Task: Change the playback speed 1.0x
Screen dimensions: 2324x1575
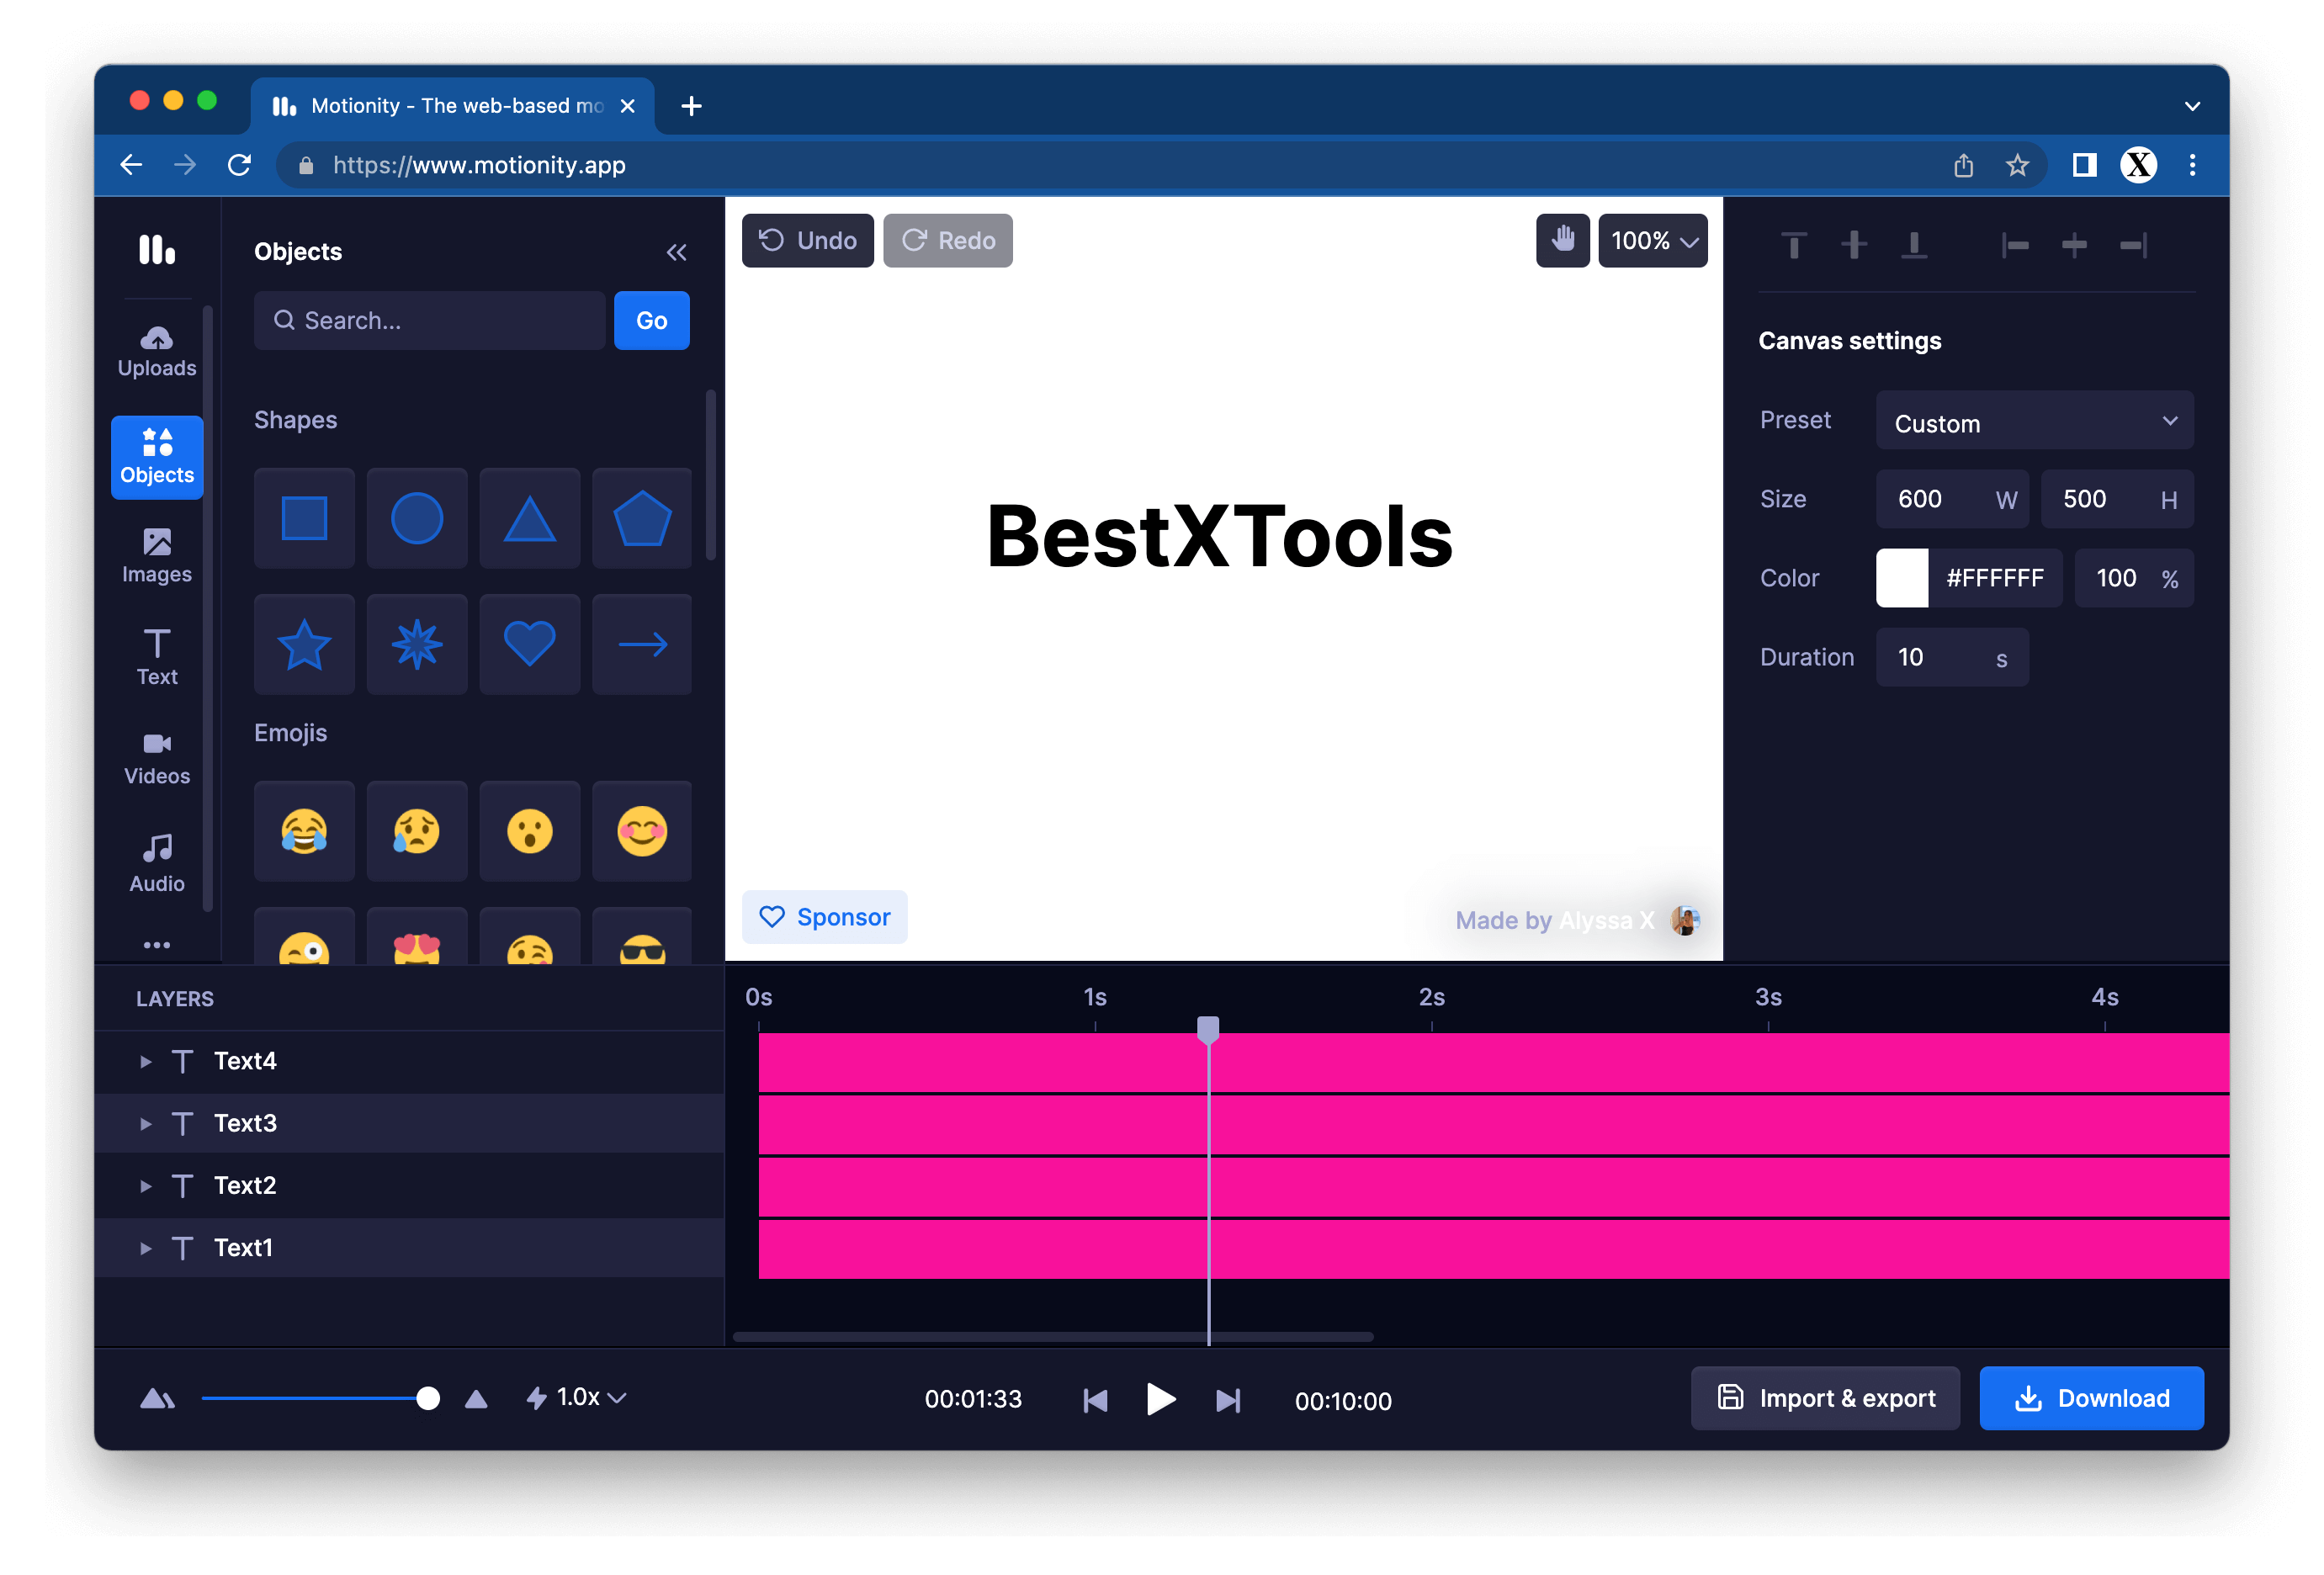Action: click(577, 1397)
